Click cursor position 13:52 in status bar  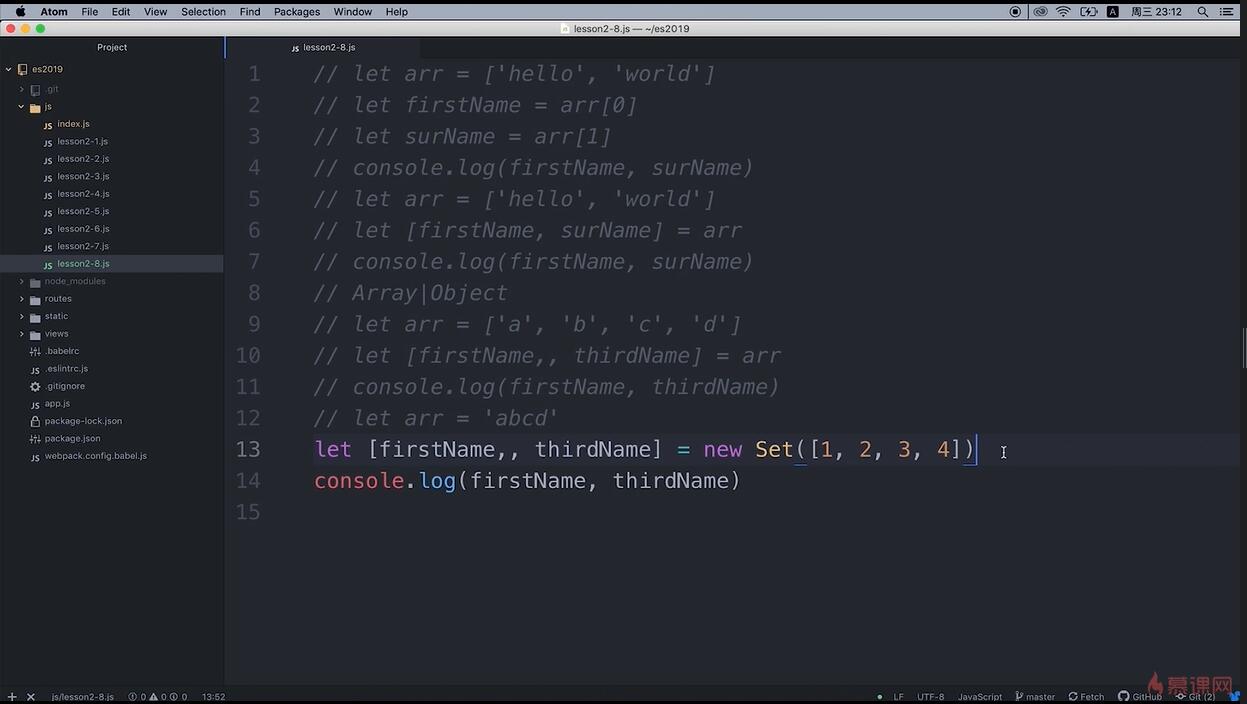pos(213,697)
